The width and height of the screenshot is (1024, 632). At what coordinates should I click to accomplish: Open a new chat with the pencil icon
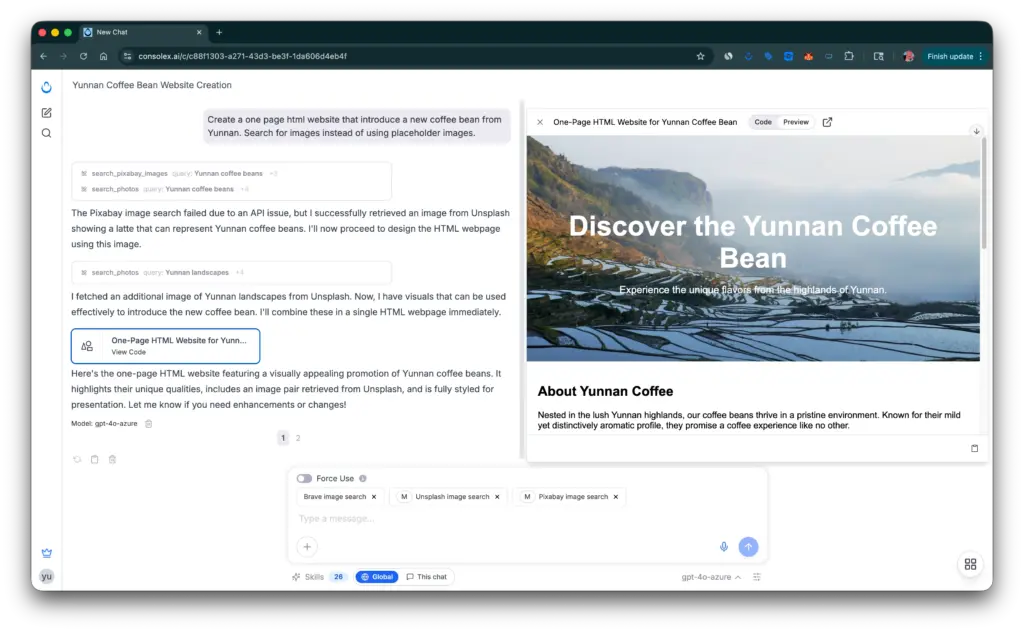tap(46, 112)
